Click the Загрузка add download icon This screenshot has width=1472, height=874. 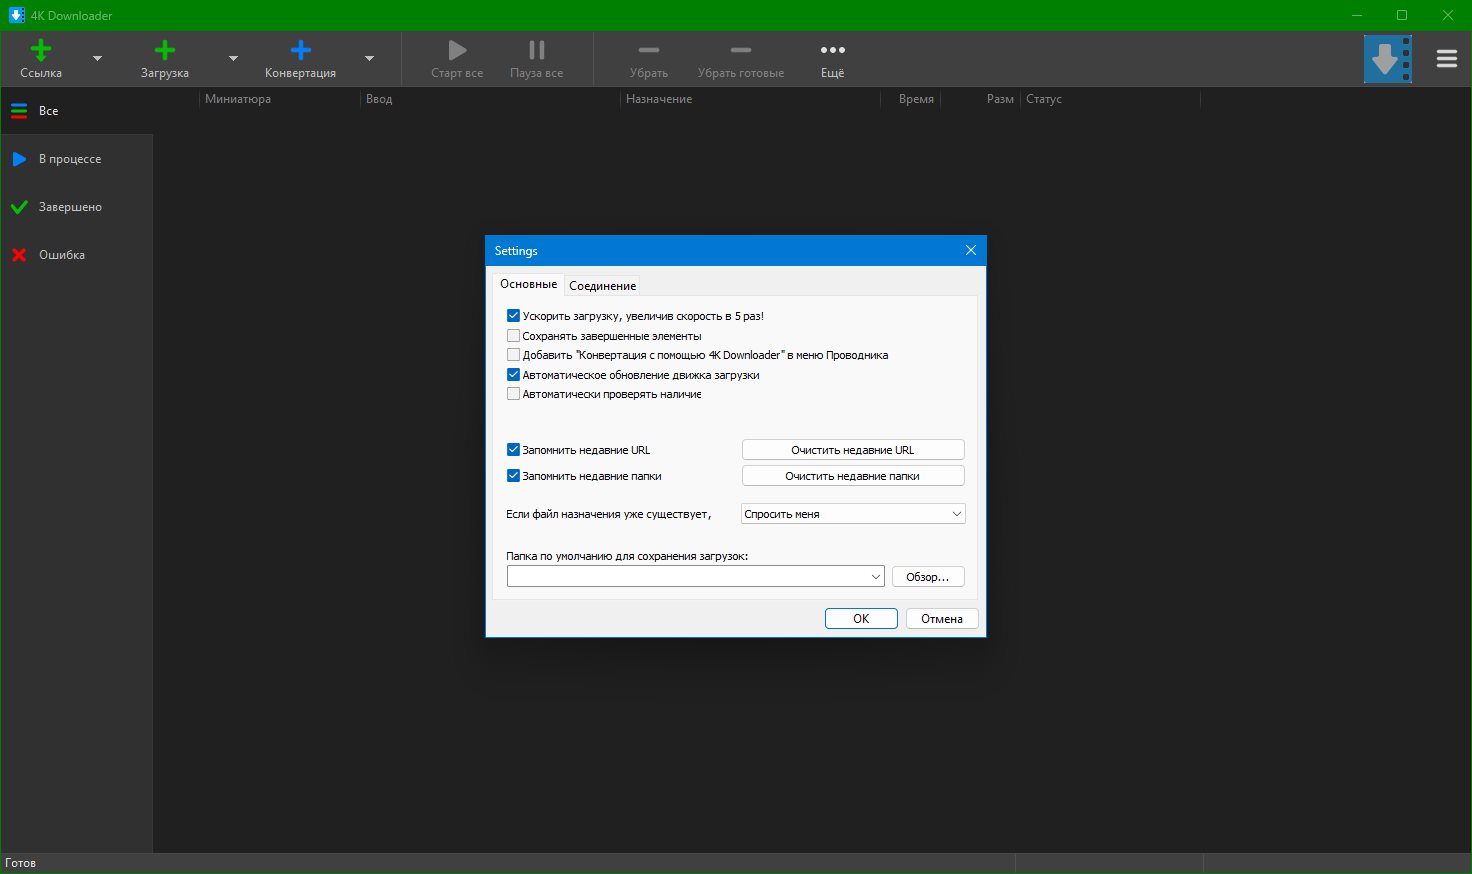165,51
